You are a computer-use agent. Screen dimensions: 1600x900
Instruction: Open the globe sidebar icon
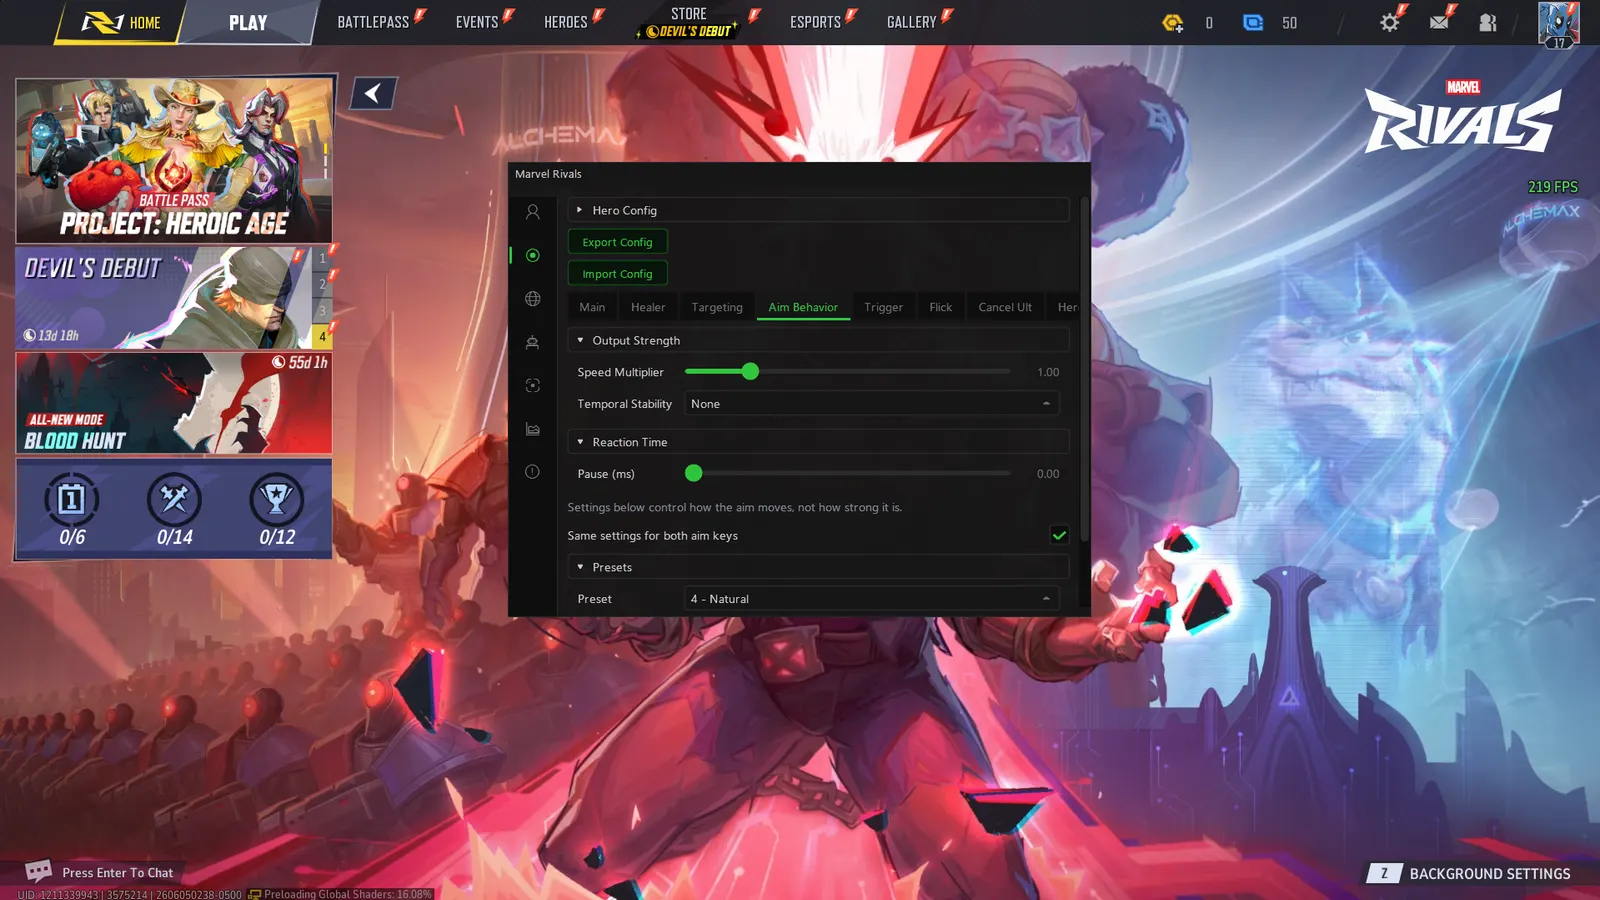(x=532, y=299)
